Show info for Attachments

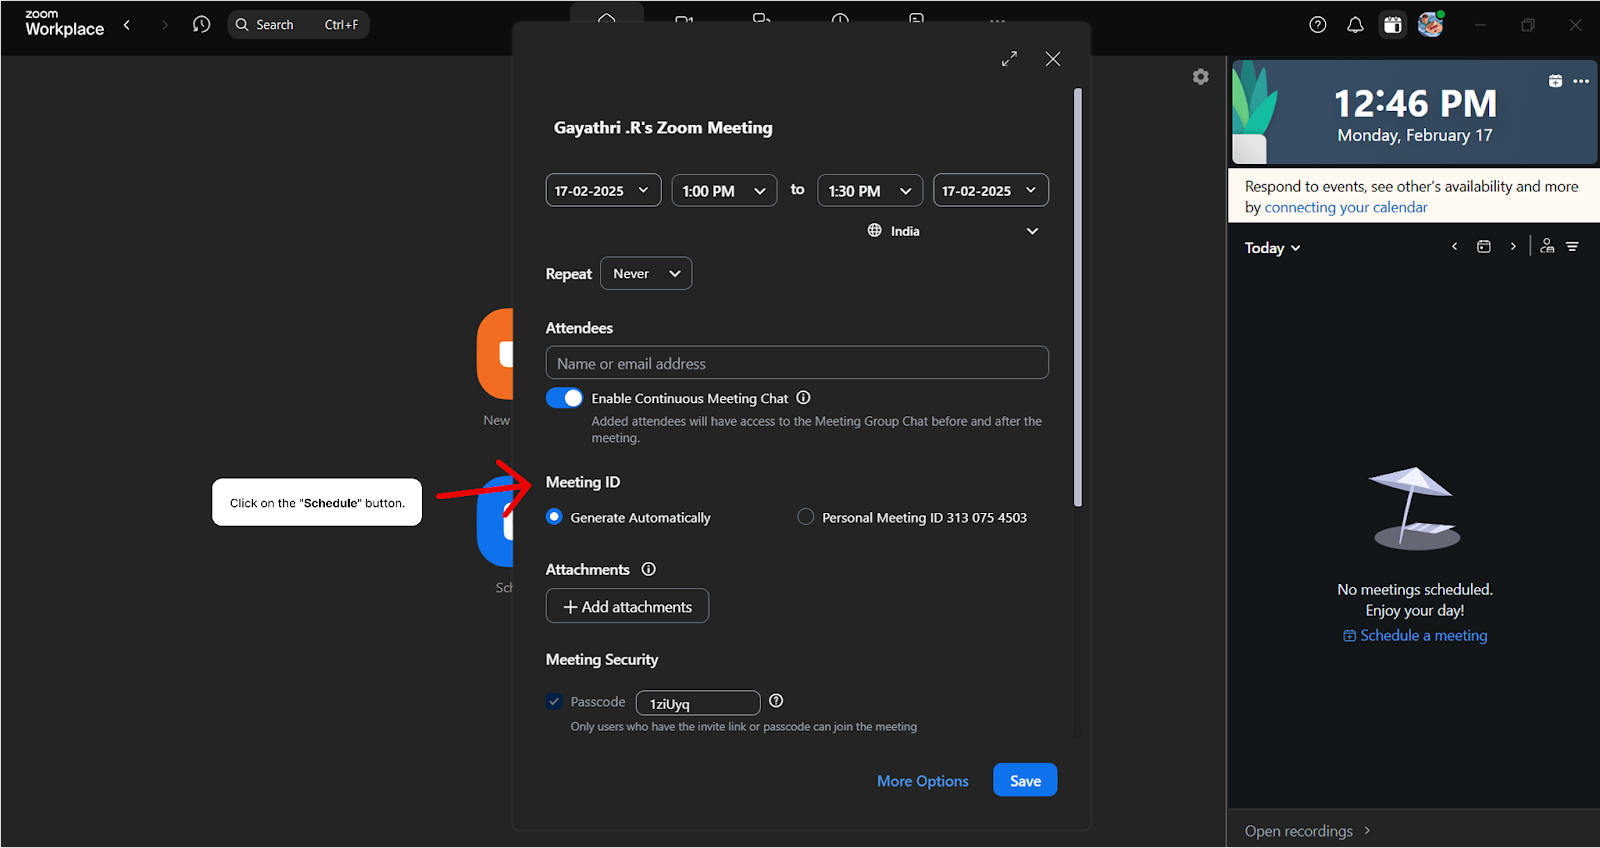coord(648,569)
